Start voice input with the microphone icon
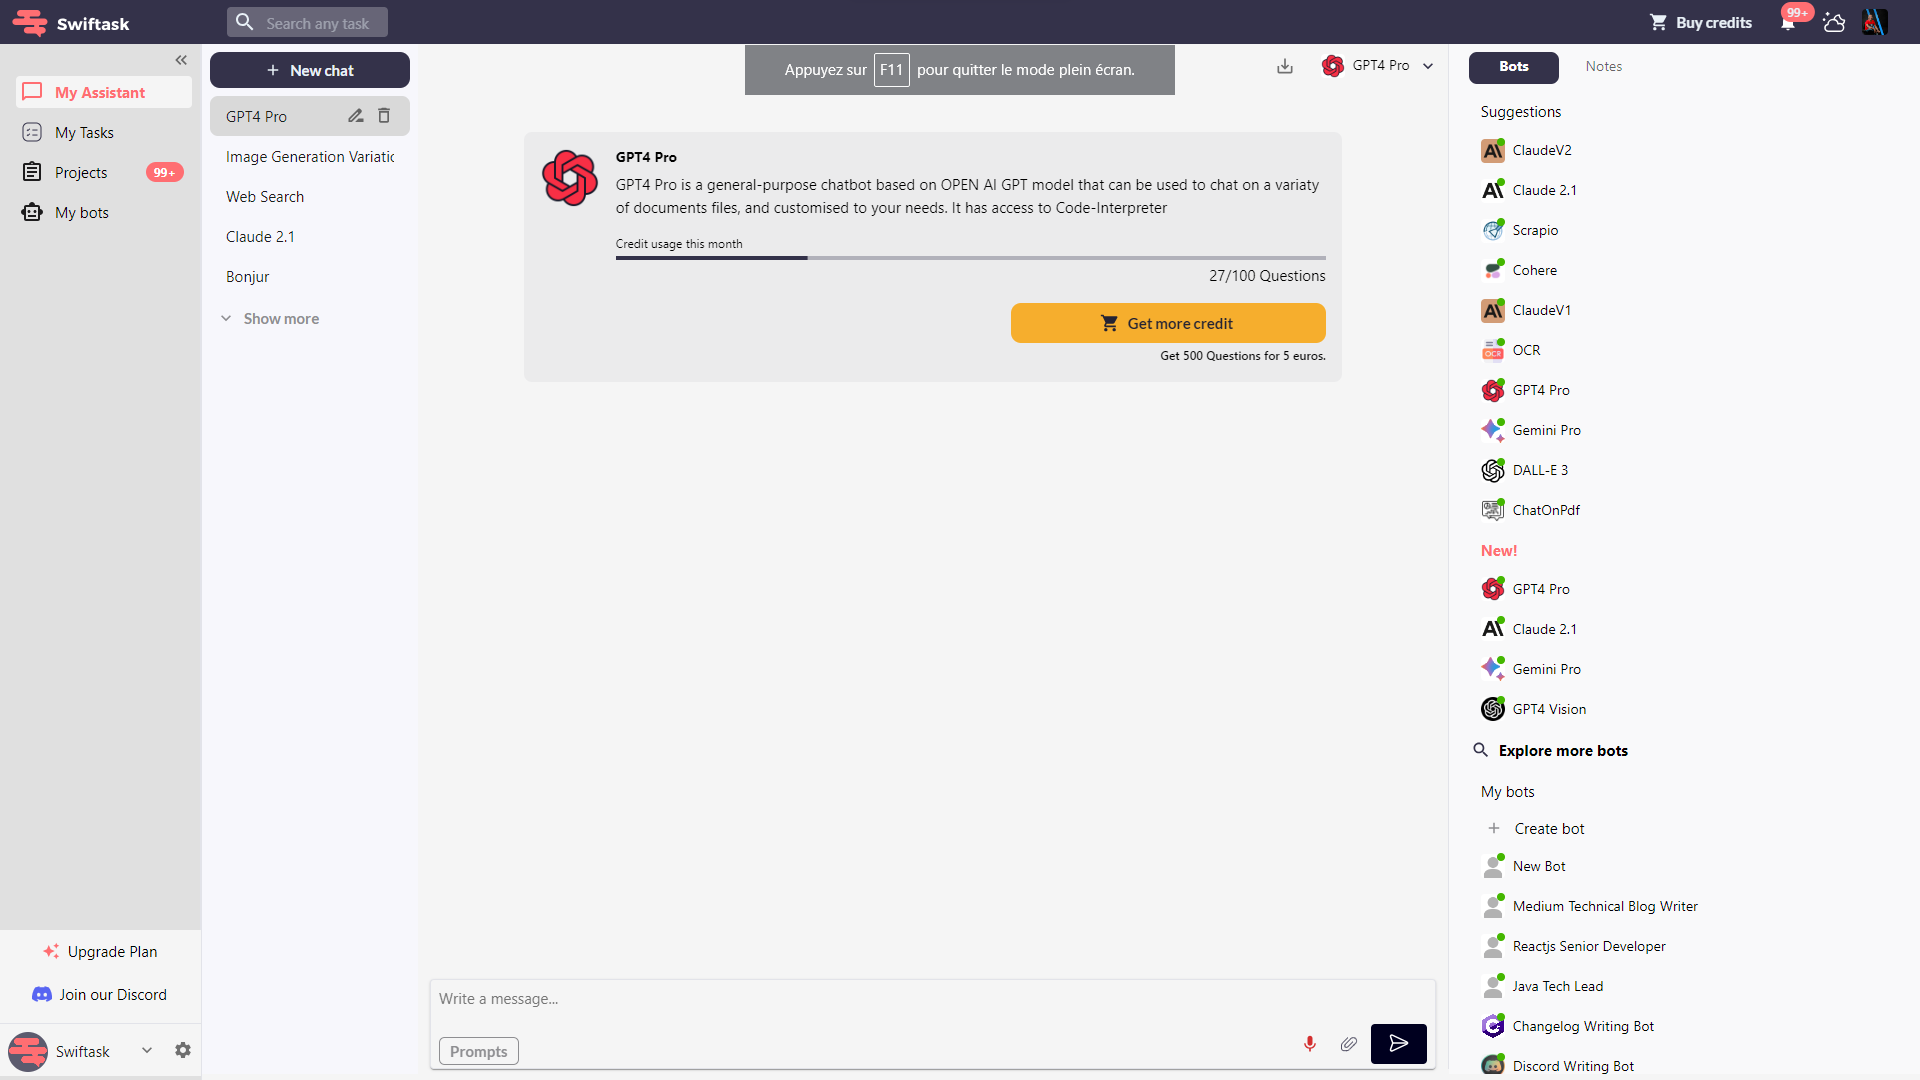 [1310, 1044]
